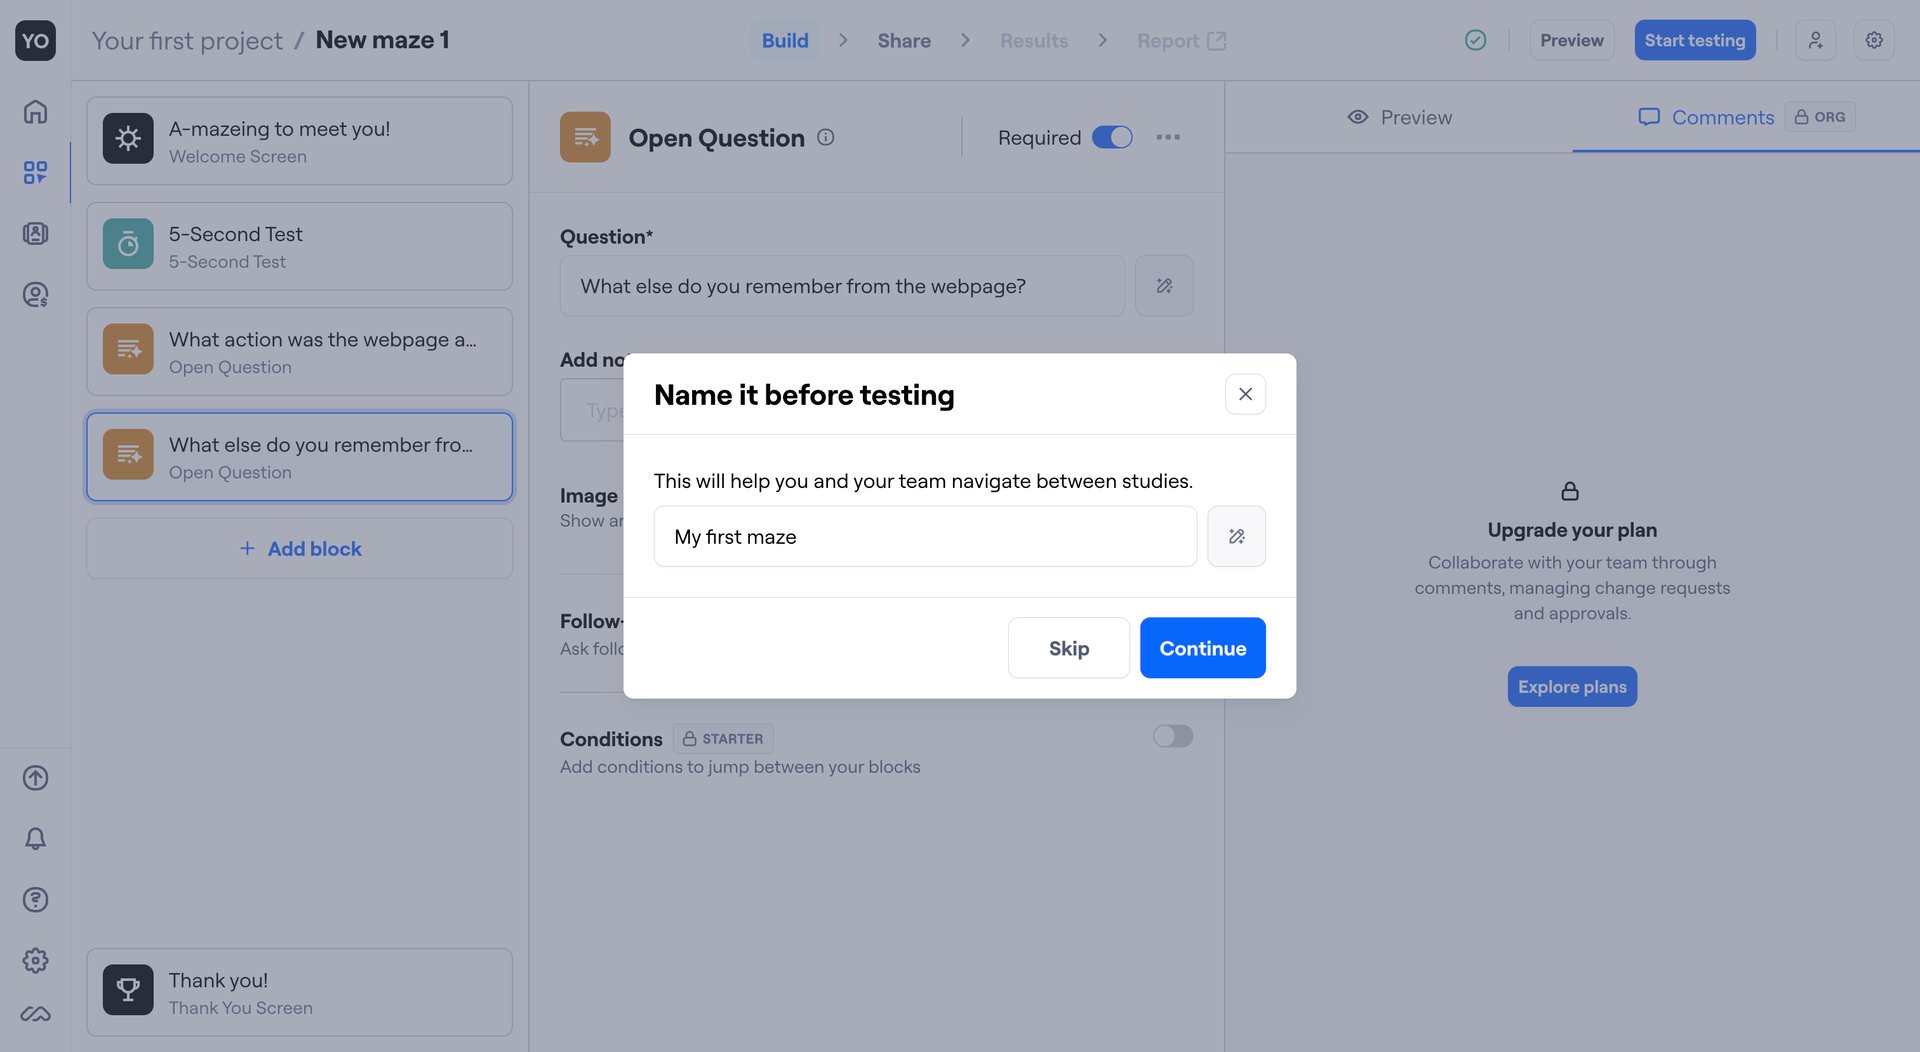Open the panel templates icon in sidebar
This screenshot has height=1052, width=1920.
point(35,233)
